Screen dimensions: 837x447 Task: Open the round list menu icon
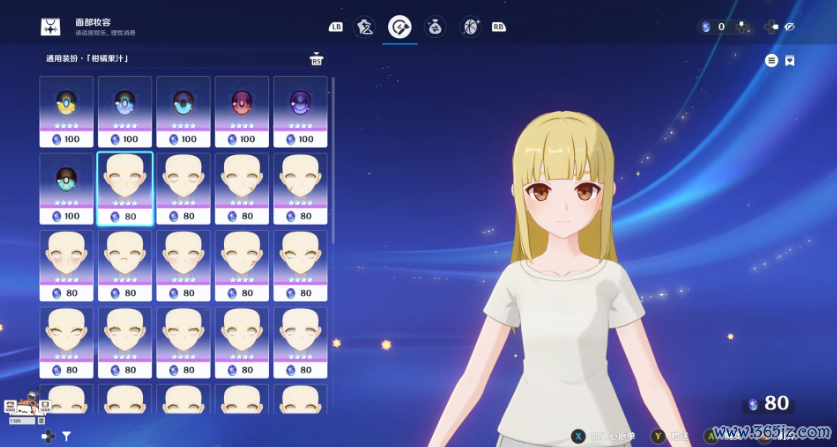[x=771, y=61]
